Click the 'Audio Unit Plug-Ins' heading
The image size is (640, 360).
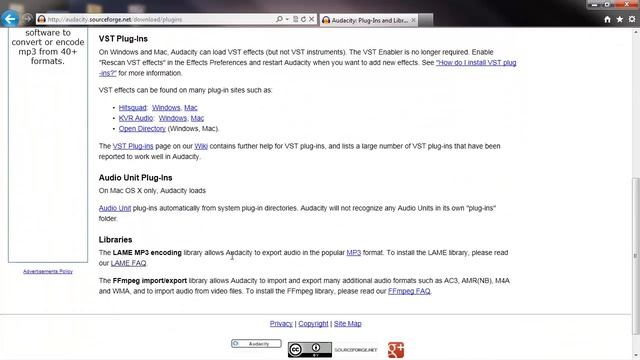[x=136, y=178]
